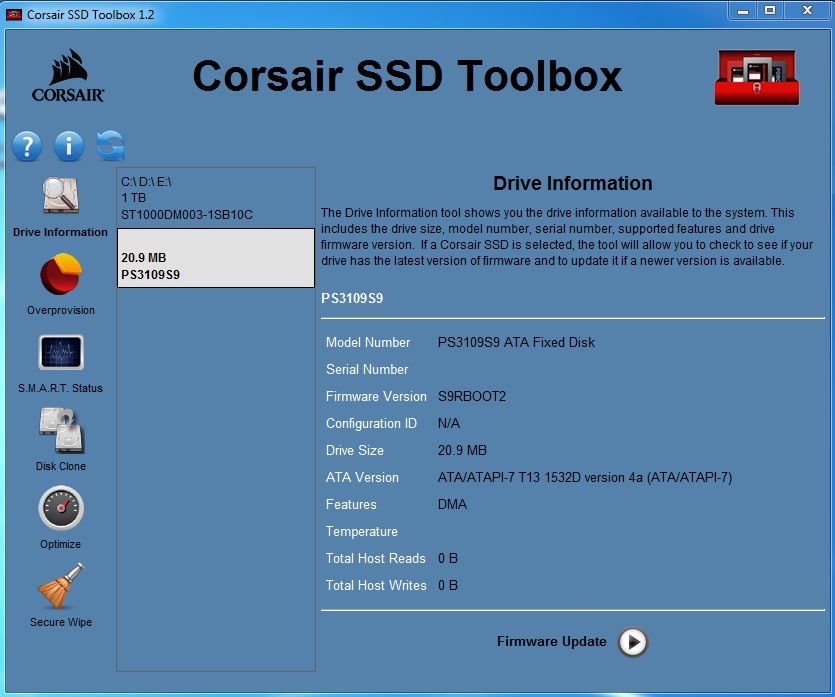Open the Overprovision pie chart icon

coord(61,274)
